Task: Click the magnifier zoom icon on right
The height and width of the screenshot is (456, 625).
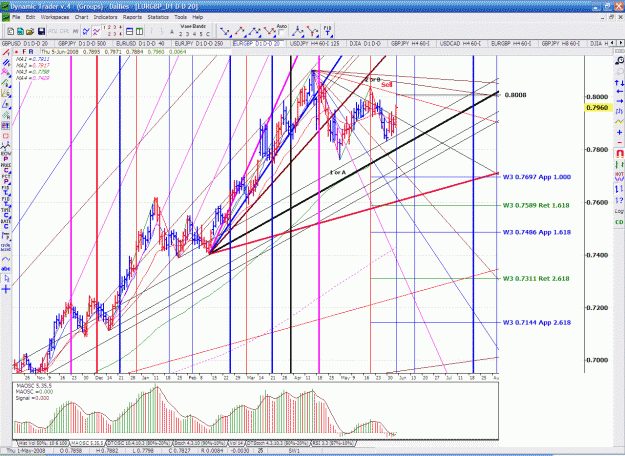Action: pos(619,61)
